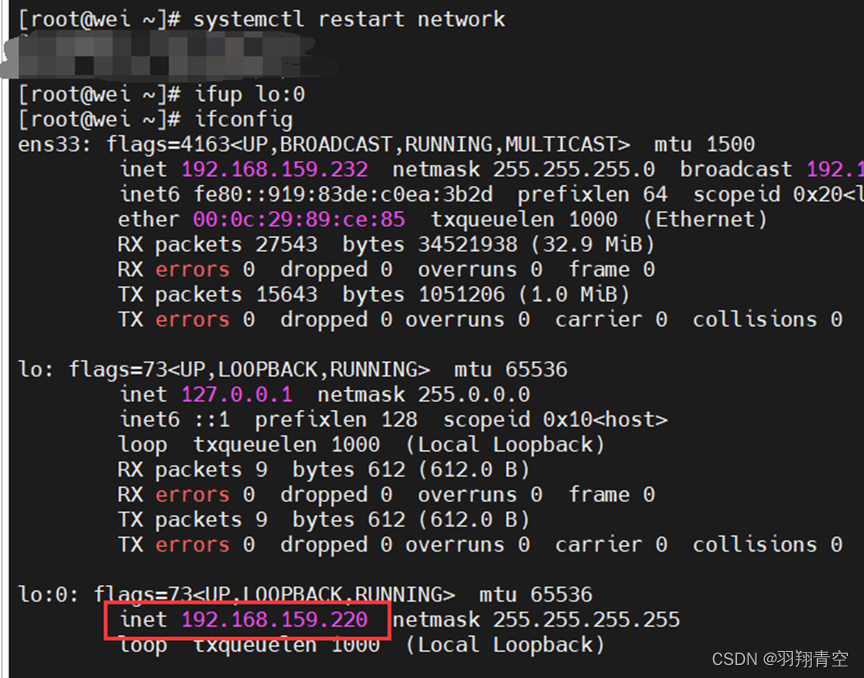Screen dimensions: 864x678
Task: Click the red-boxed IP 192.168.159.220
Action: pyautogui.click(x=274, y=621)
